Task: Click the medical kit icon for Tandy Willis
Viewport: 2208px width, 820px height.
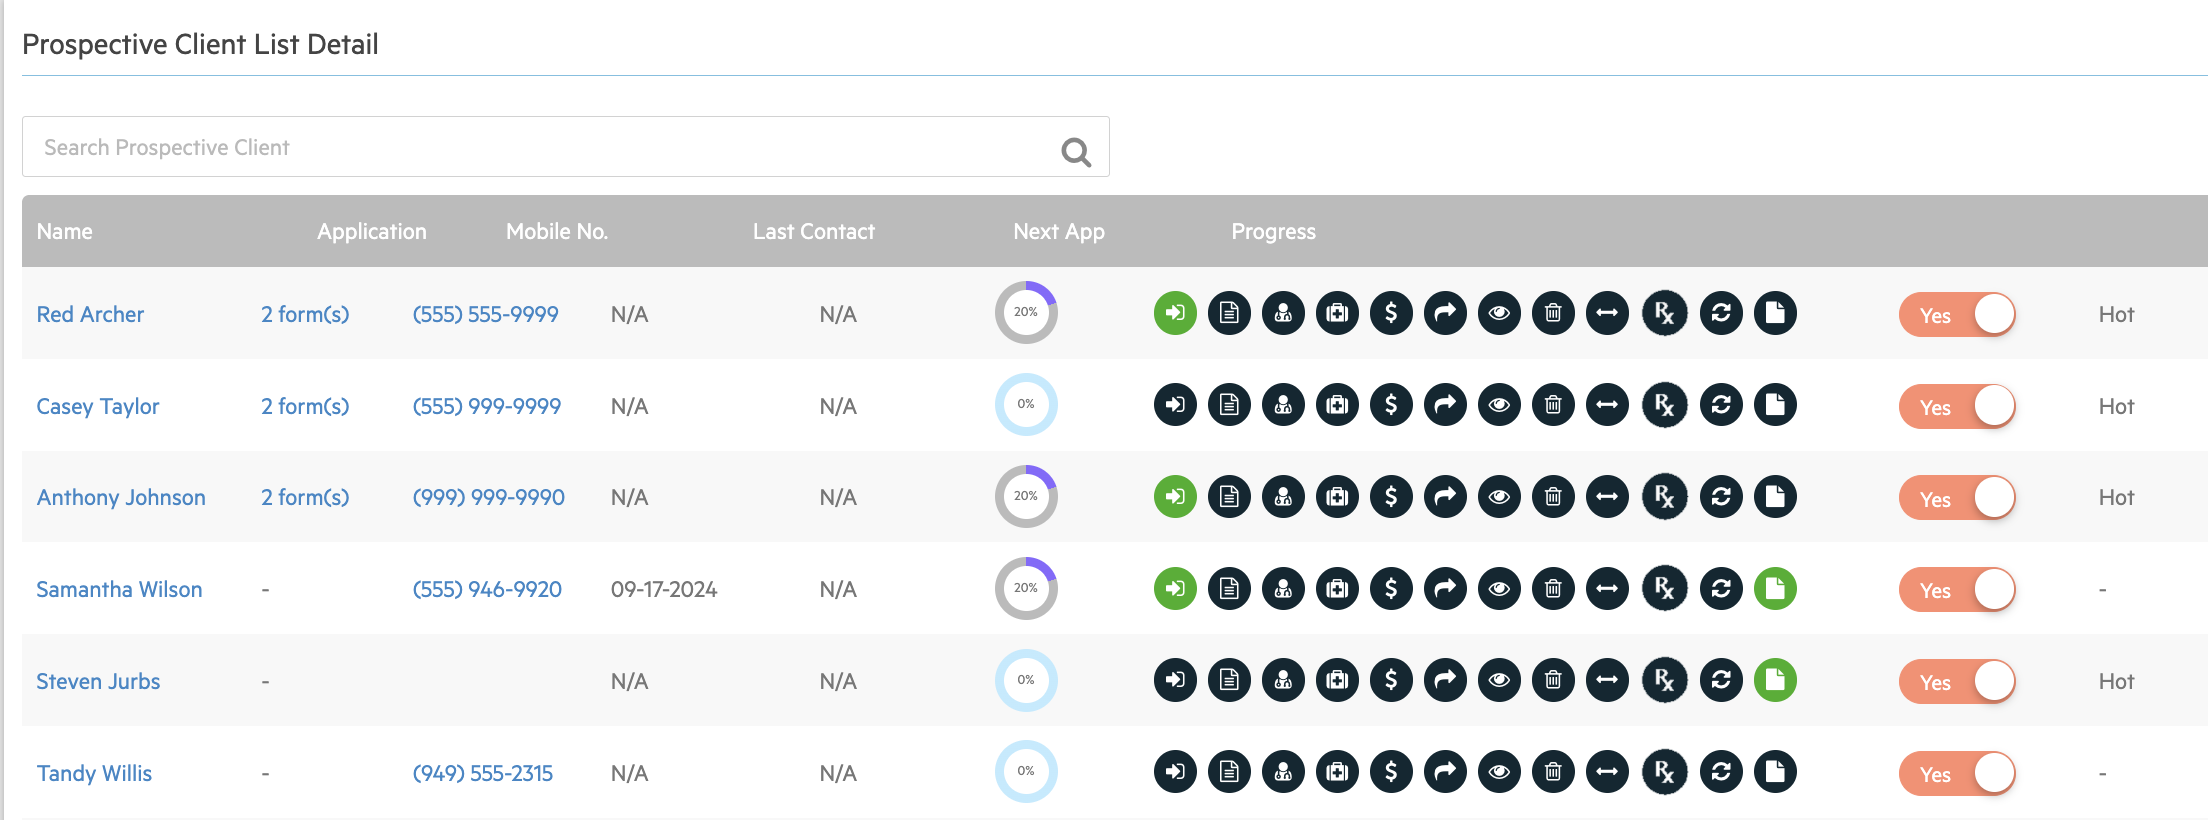Action: (1337, 772)
